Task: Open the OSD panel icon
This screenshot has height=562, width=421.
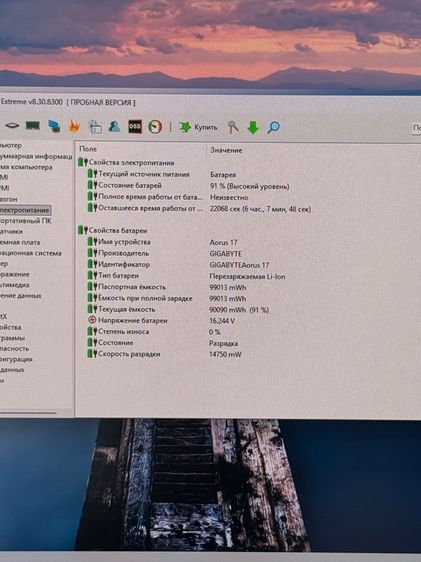Action: coord(135,127)
